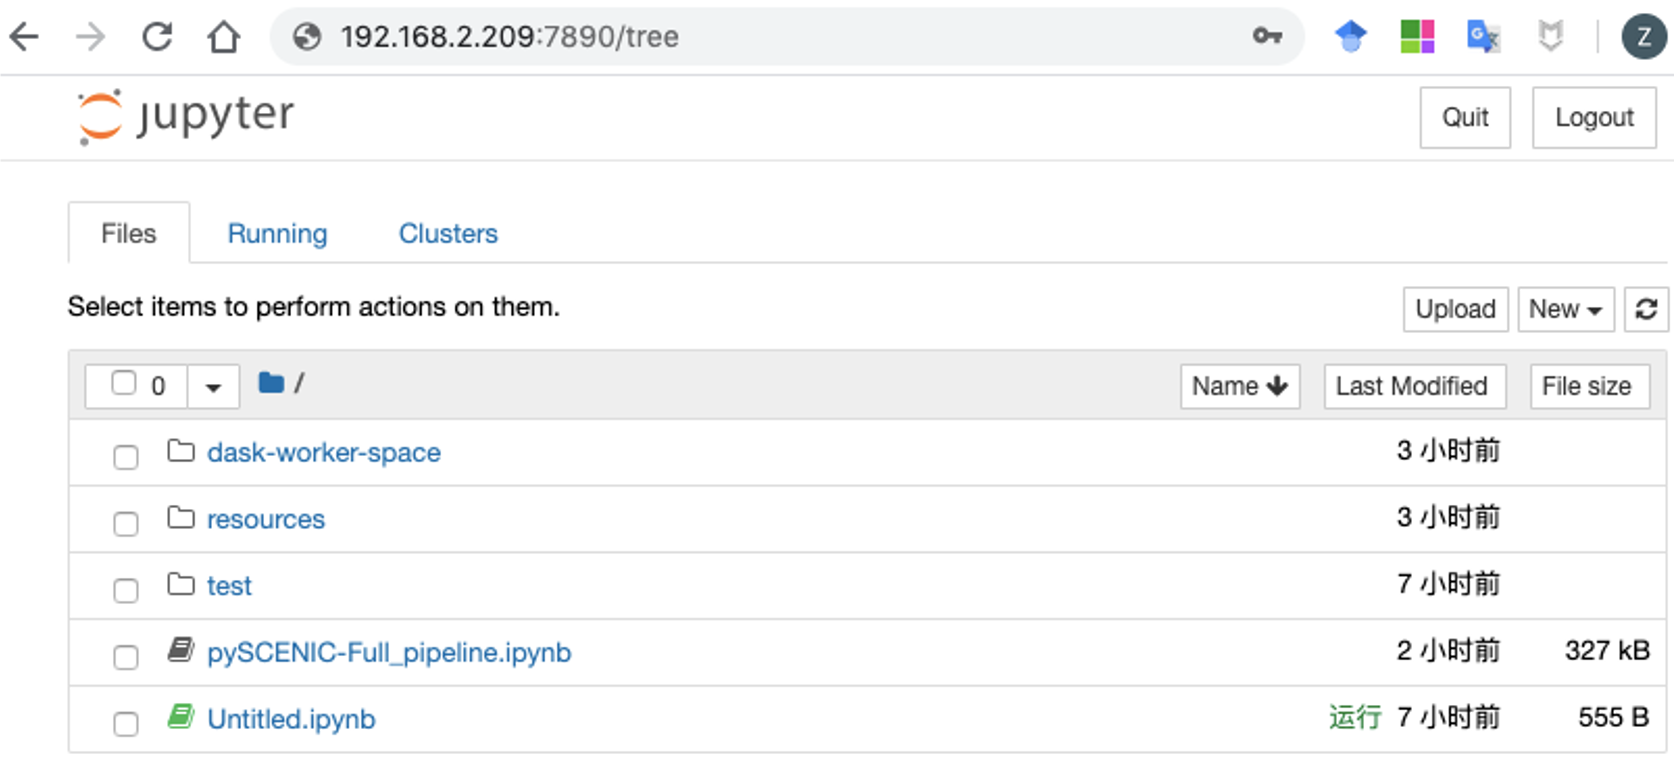The height and width of the screenshot is (764, 1674).
Task: Sort files by Last Modified
Action: pyautogui.click(x=1413, y=386)
